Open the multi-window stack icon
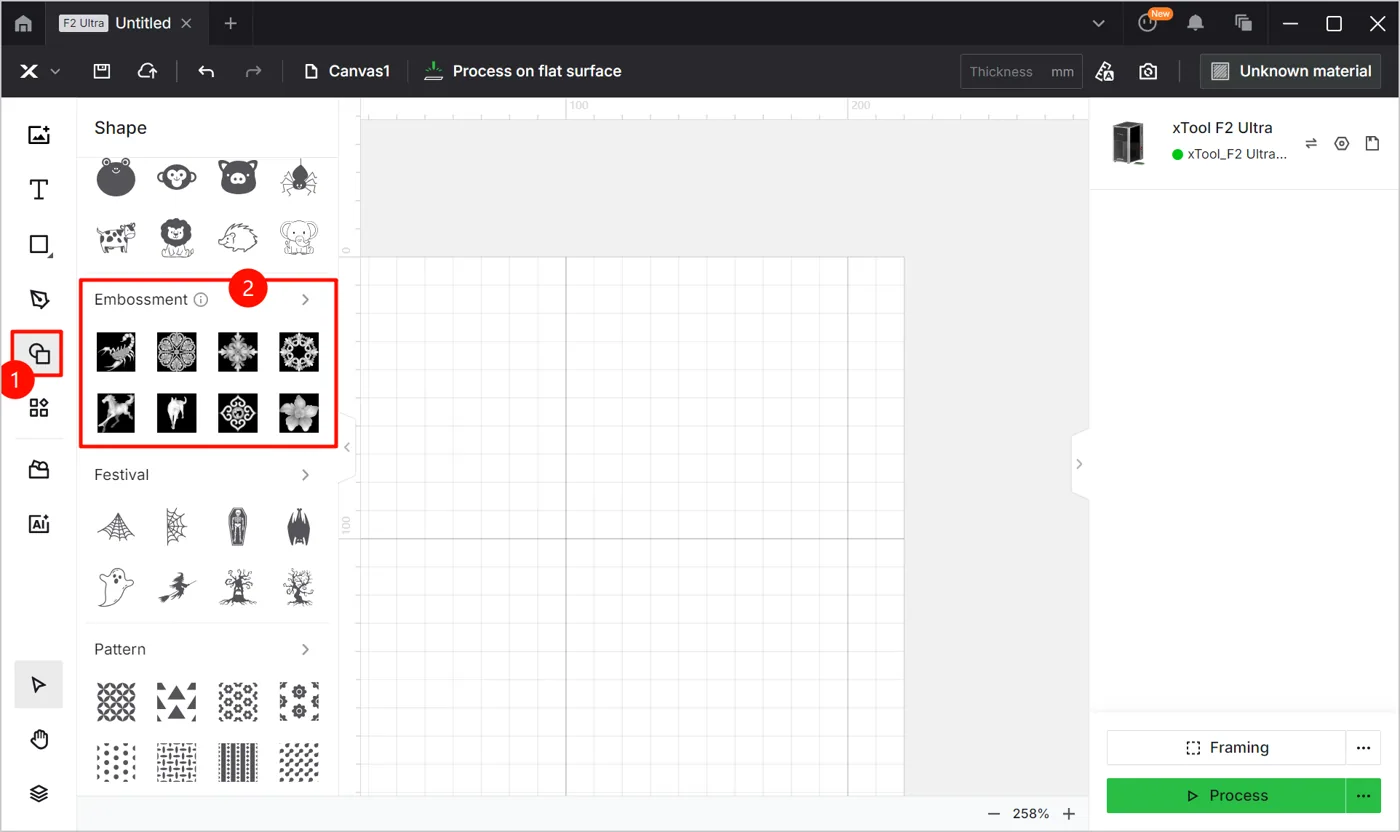This screenshot has height=832, width=1400. click(x=1244, y=23)
